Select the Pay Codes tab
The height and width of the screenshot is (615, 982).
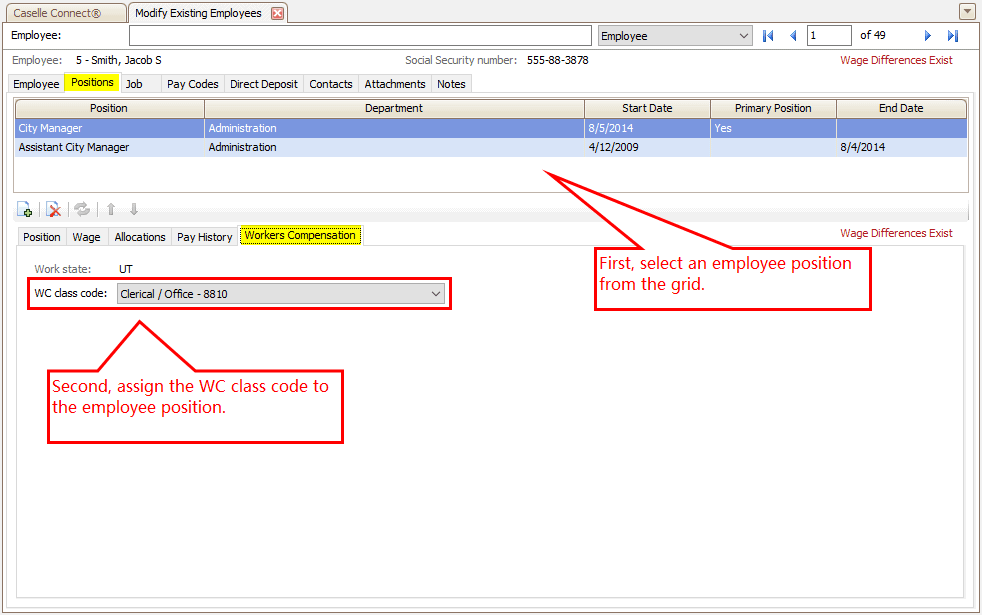click(x=192, y=84)
